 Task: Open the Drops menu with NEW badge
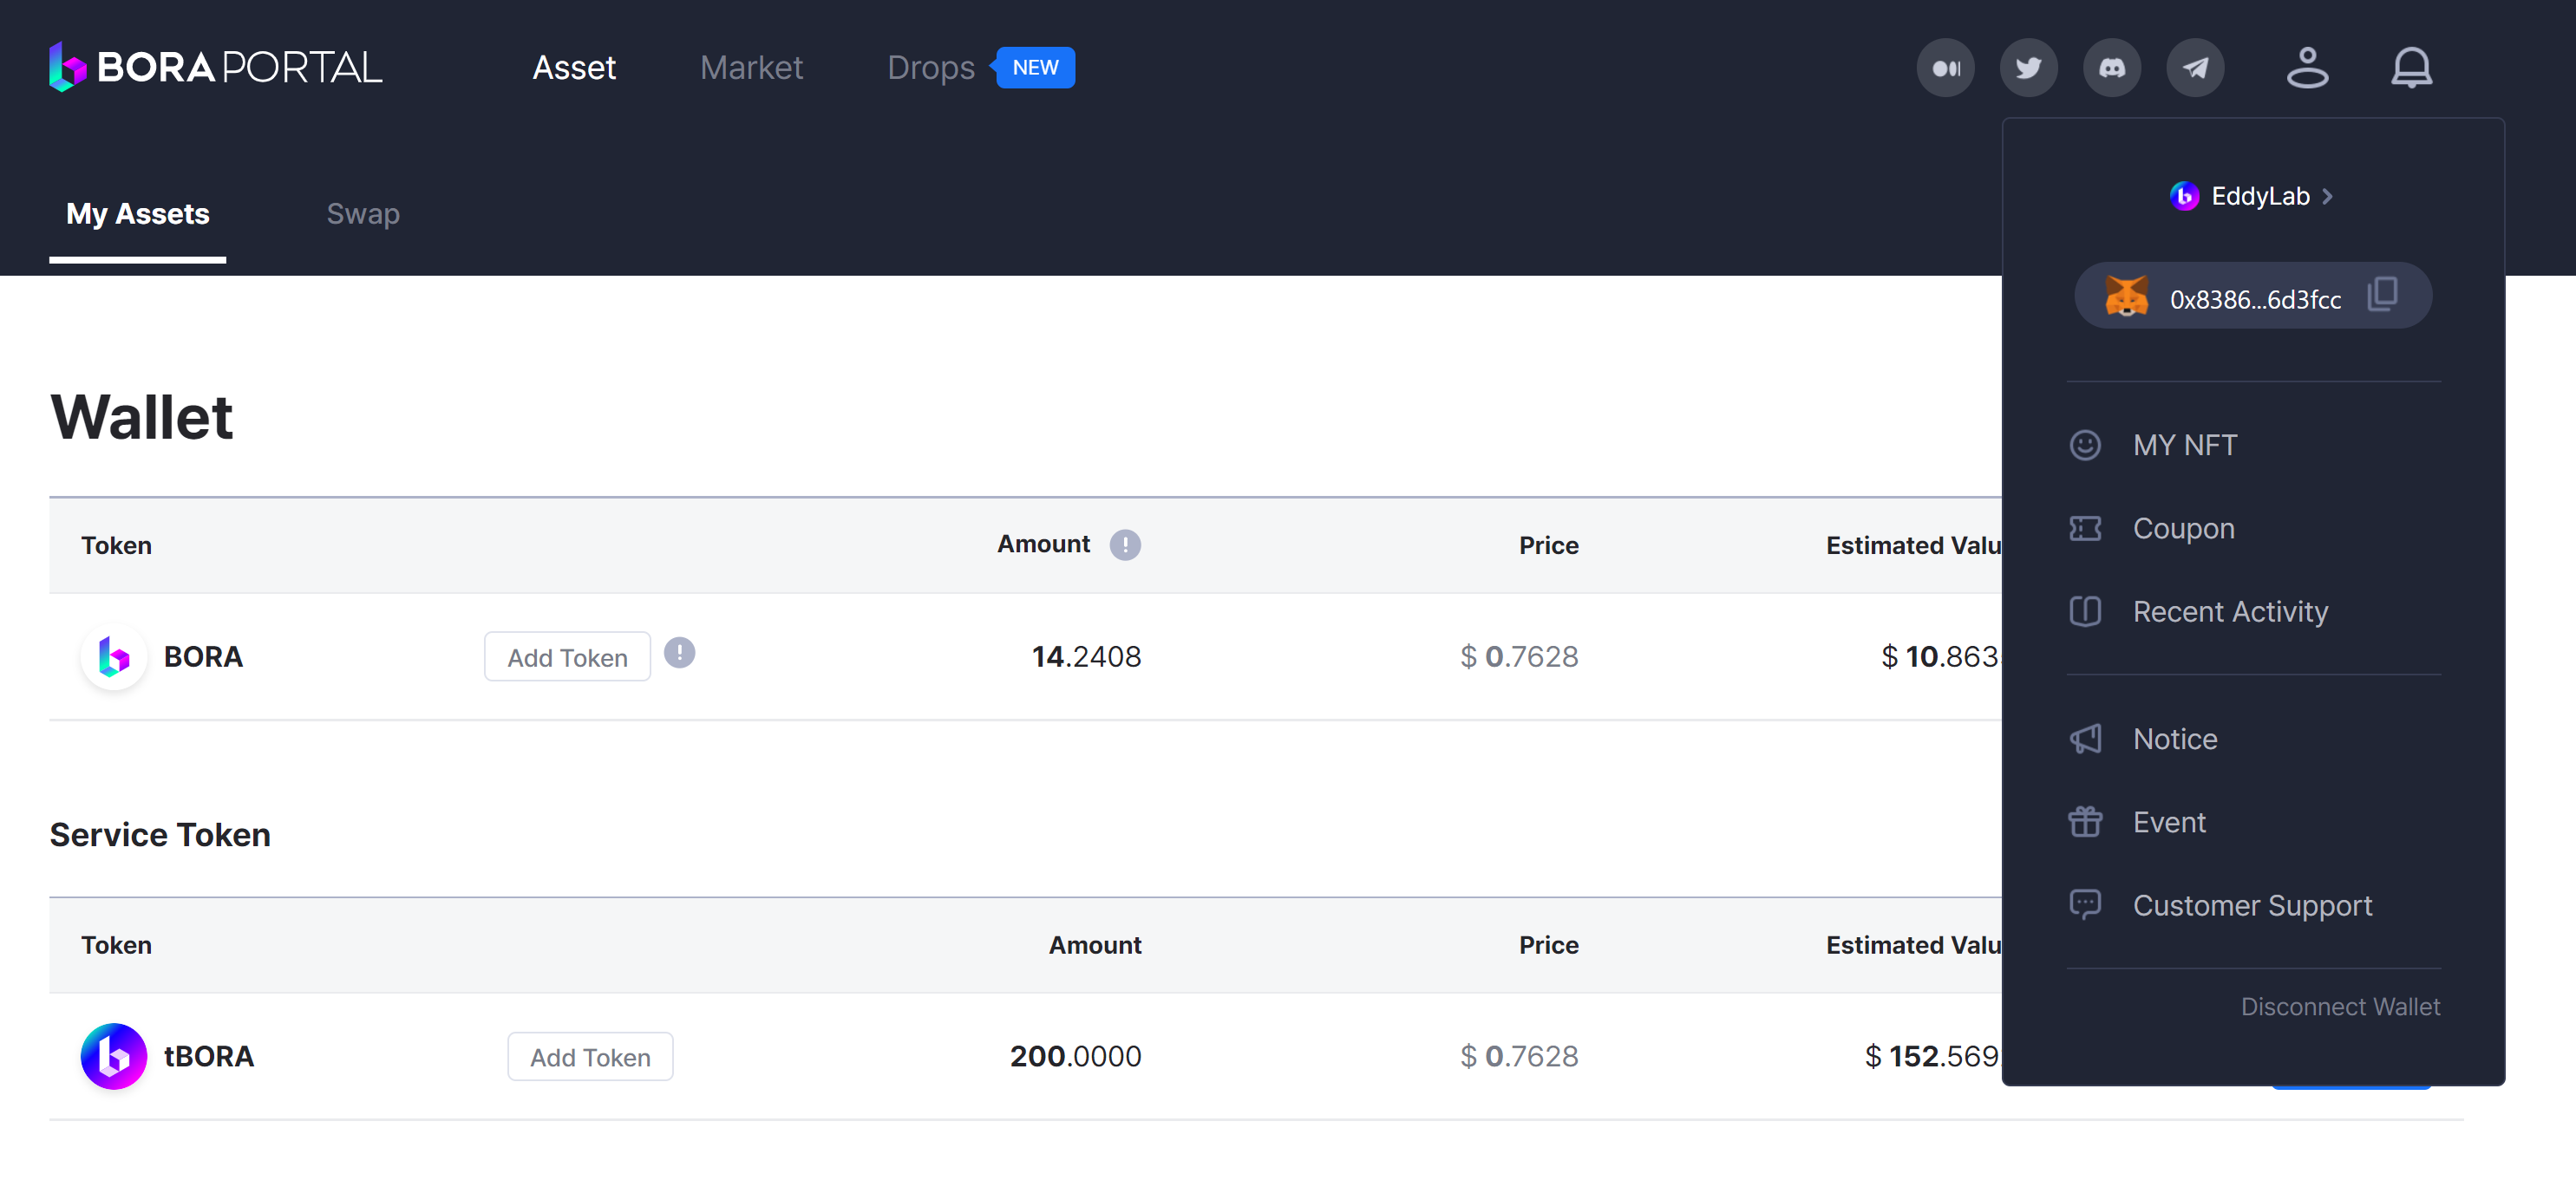pos(930,68)
